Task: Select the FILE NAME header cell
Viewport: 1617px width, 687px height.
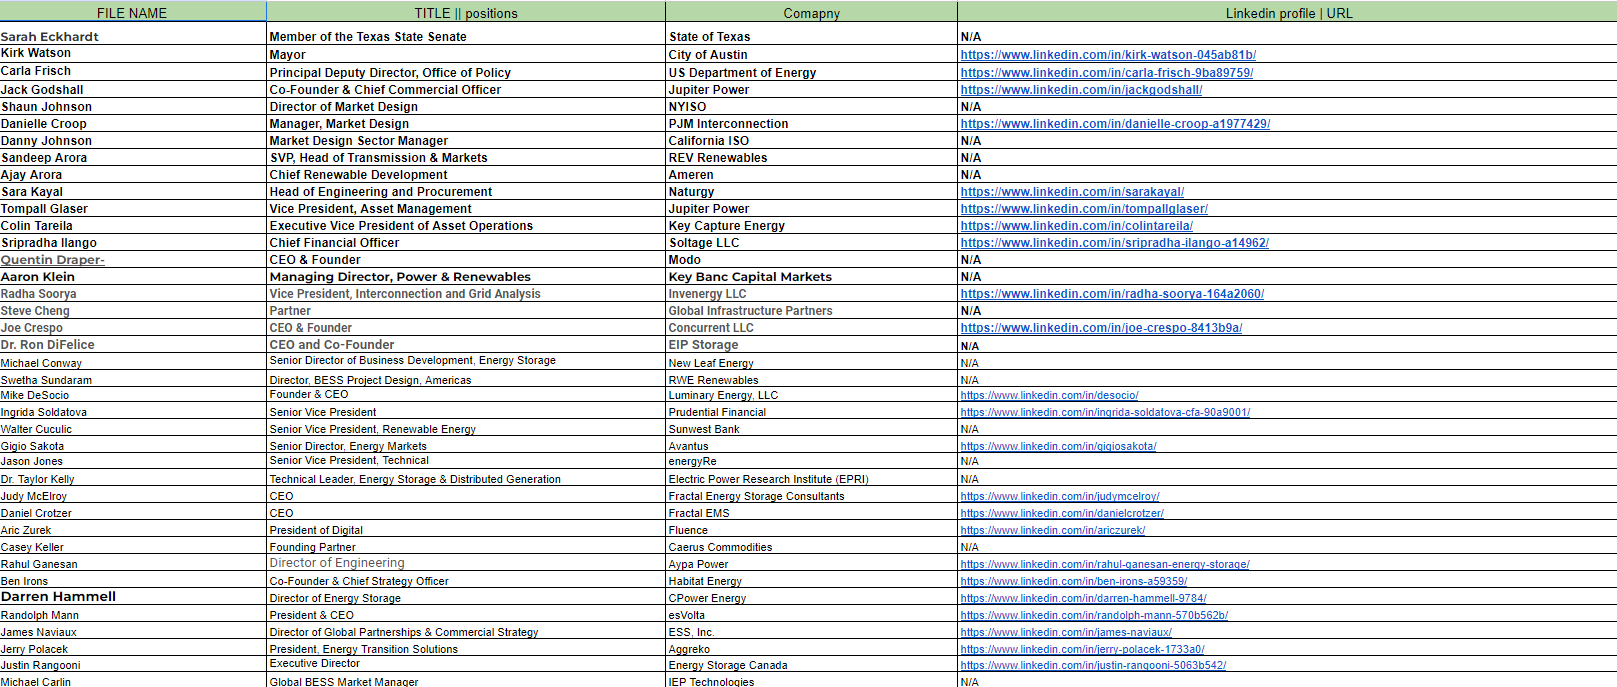Action: (x=133, y=13)
